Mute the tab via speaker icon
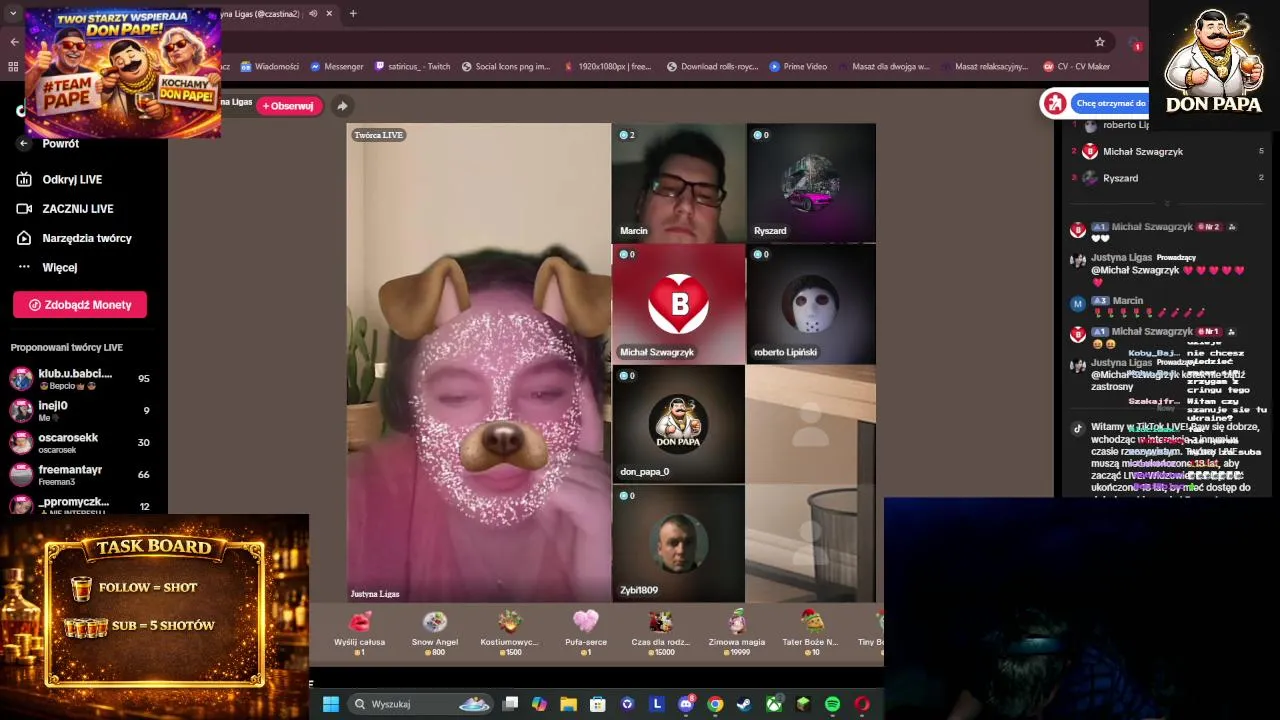Image resolution: width=1280 pixels, height=720 pixels. [x=313, y=13]
